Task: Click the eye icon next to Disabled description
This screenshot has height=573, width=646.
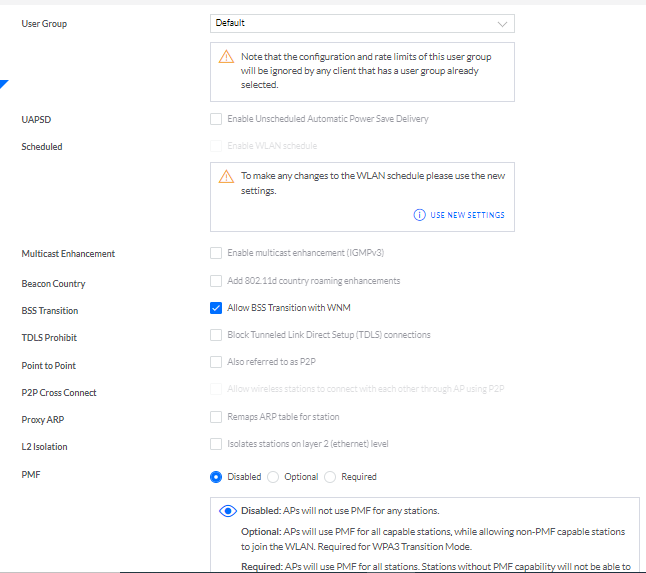Action: [227, 511]
